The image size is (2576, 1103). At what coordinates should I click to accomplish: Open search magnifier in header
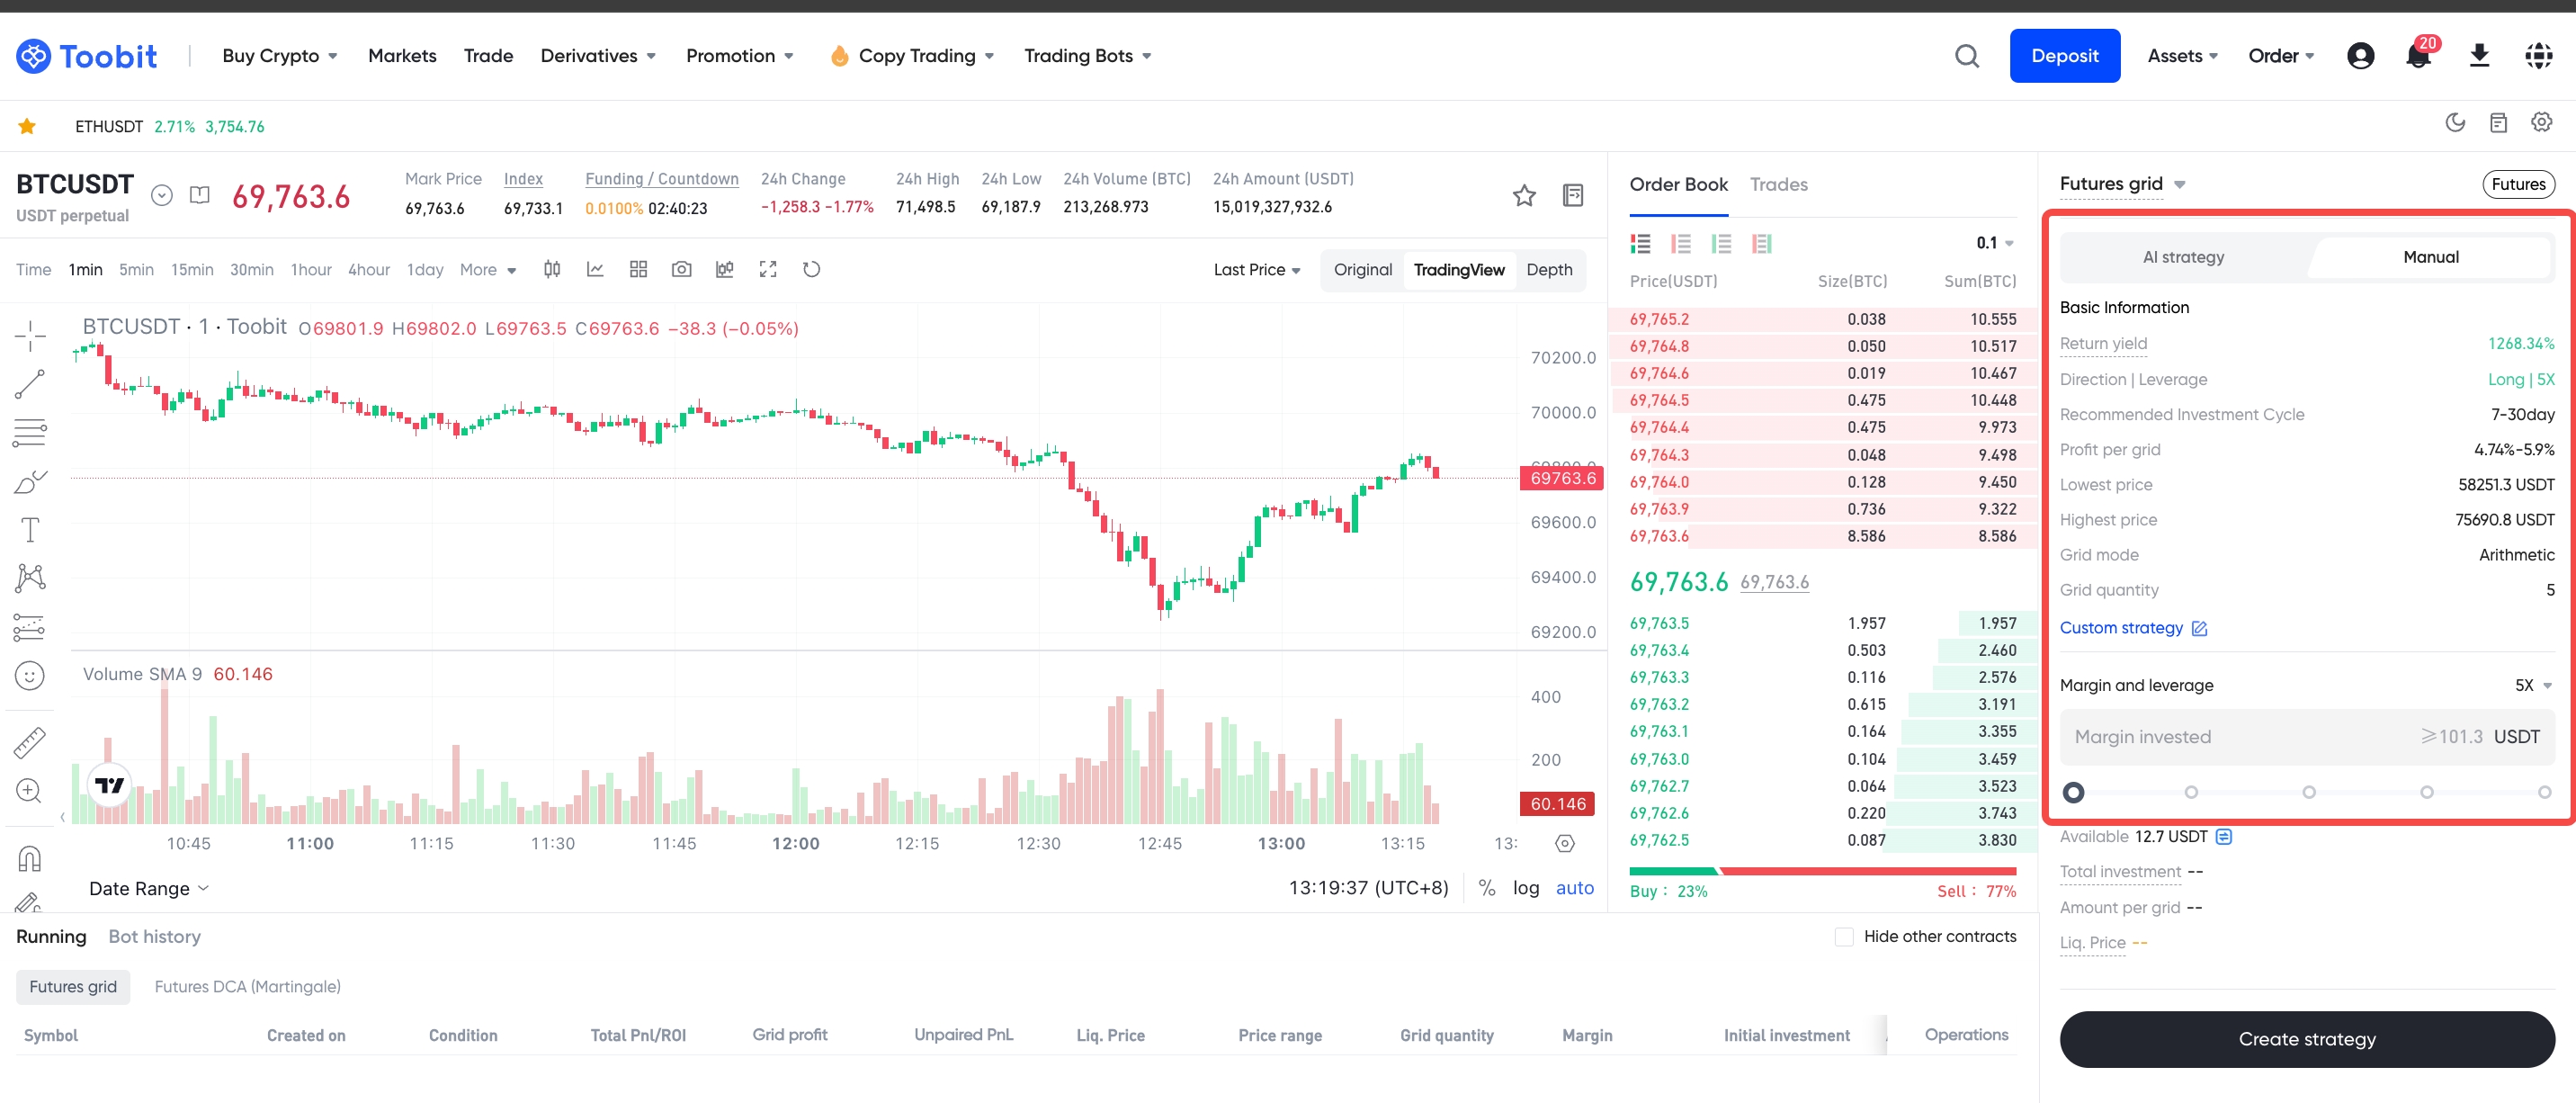[1966, 56]
